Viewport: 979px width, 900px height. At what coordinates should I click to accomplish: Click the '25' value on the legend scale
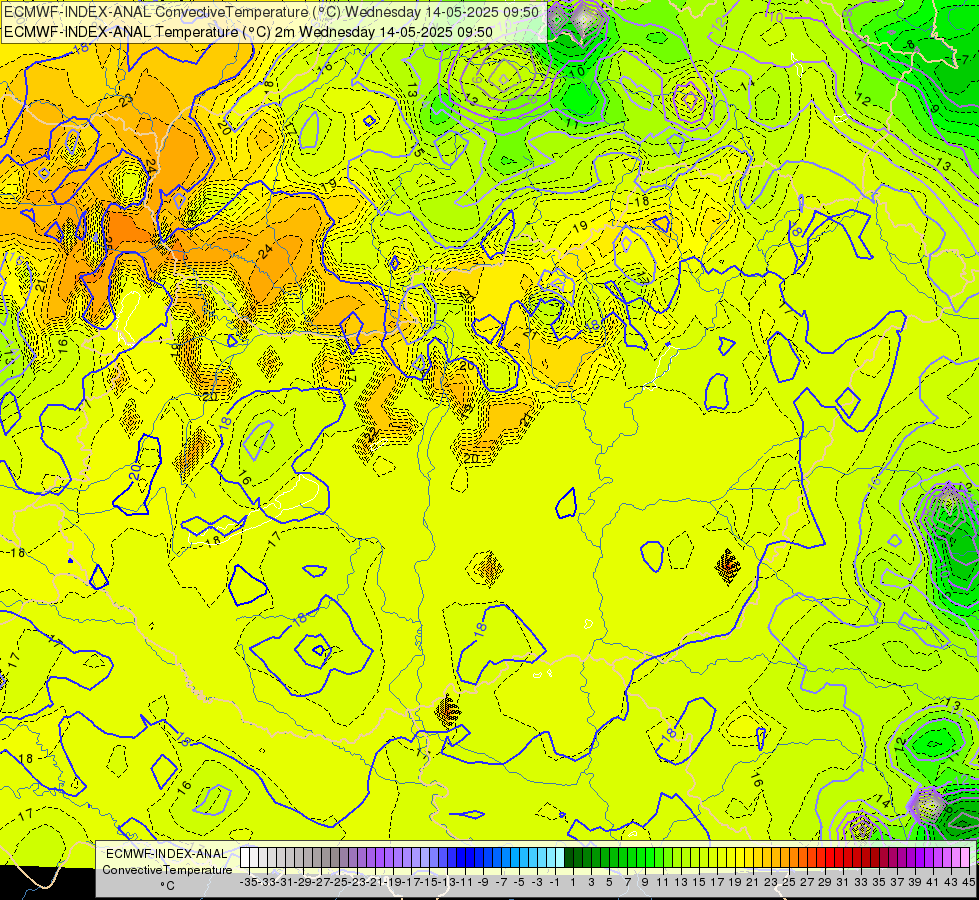(789, 882)
